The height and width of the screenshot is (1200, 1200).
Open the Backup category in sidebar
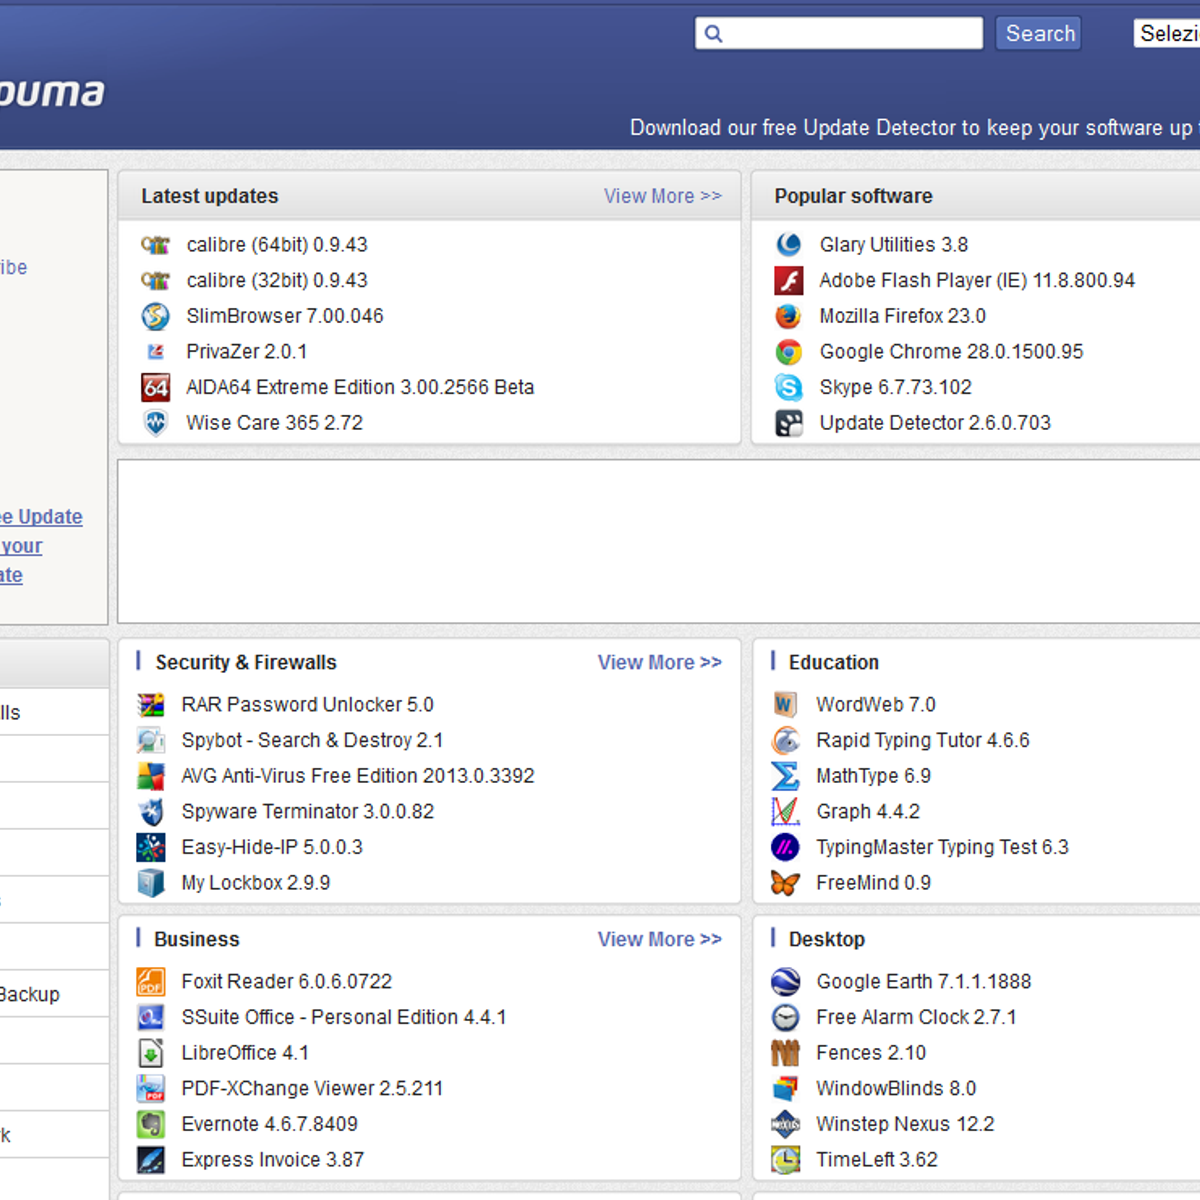30,994
